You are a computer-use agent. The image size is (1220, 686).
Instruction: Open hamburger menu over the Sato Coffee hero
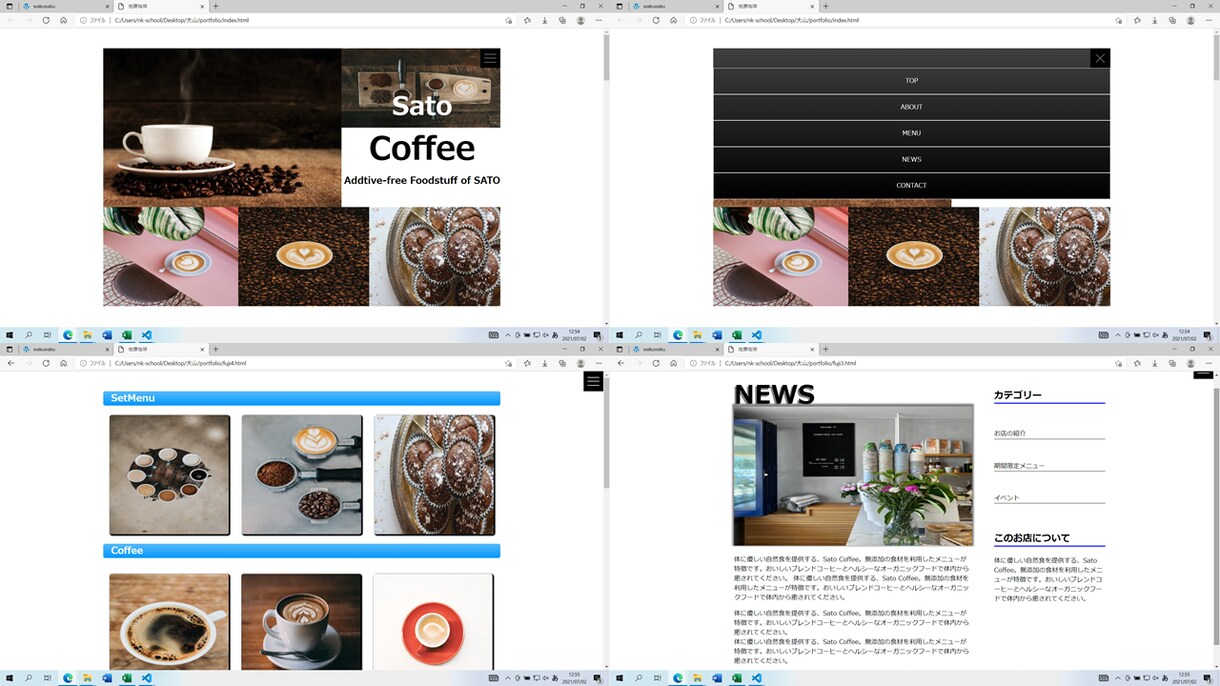(x=490, y=58)
